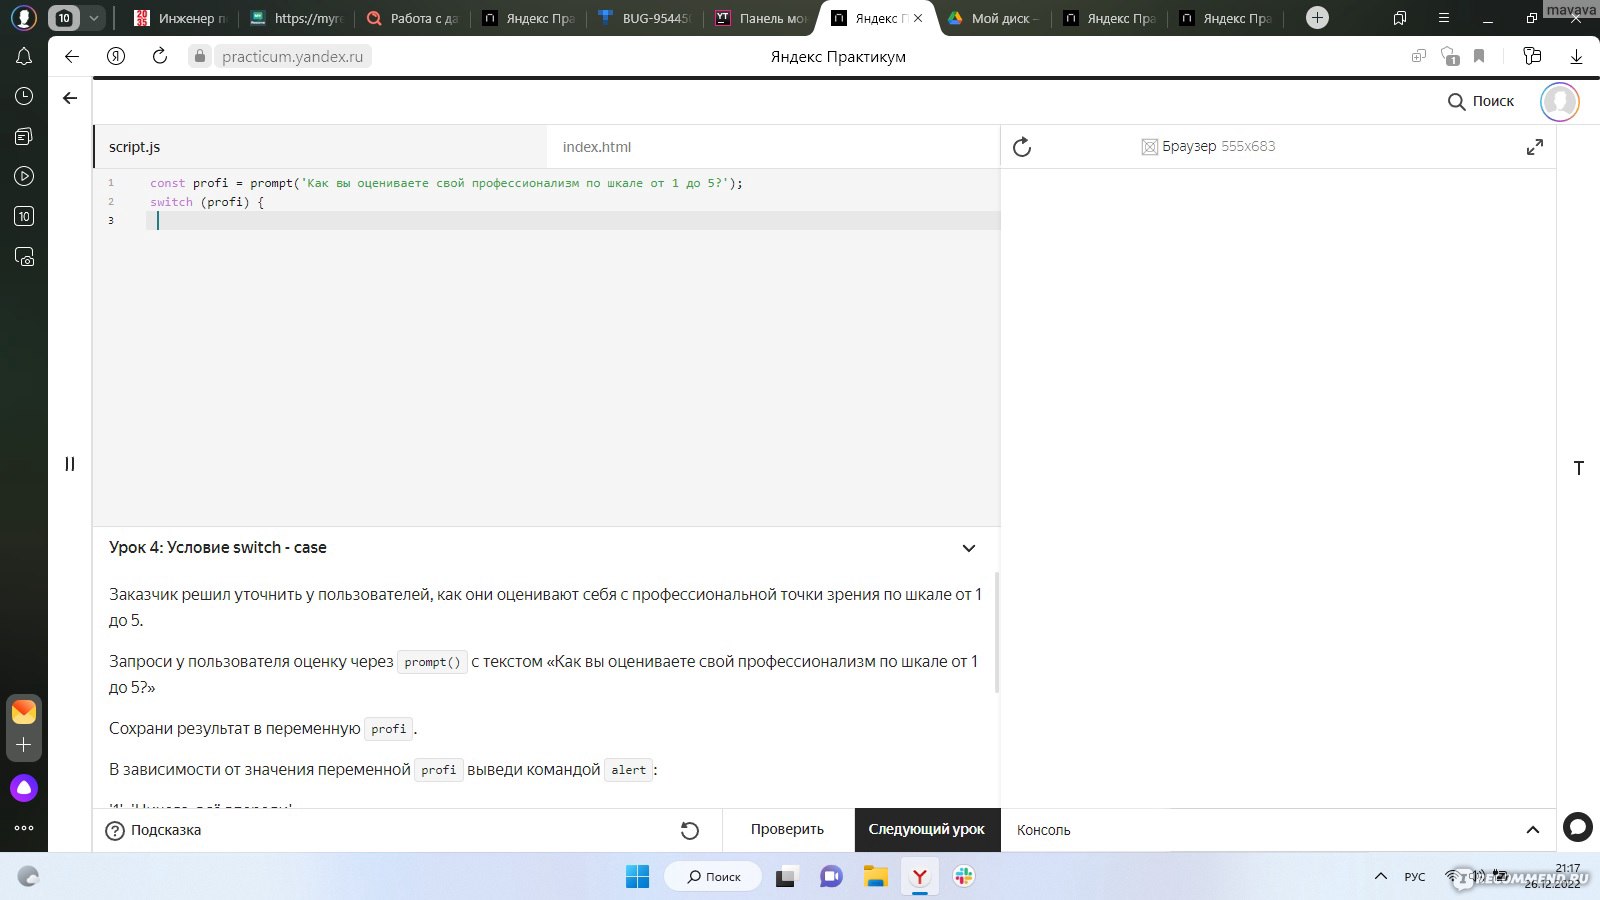Click the lesson text scrollbar

point(996,632)
